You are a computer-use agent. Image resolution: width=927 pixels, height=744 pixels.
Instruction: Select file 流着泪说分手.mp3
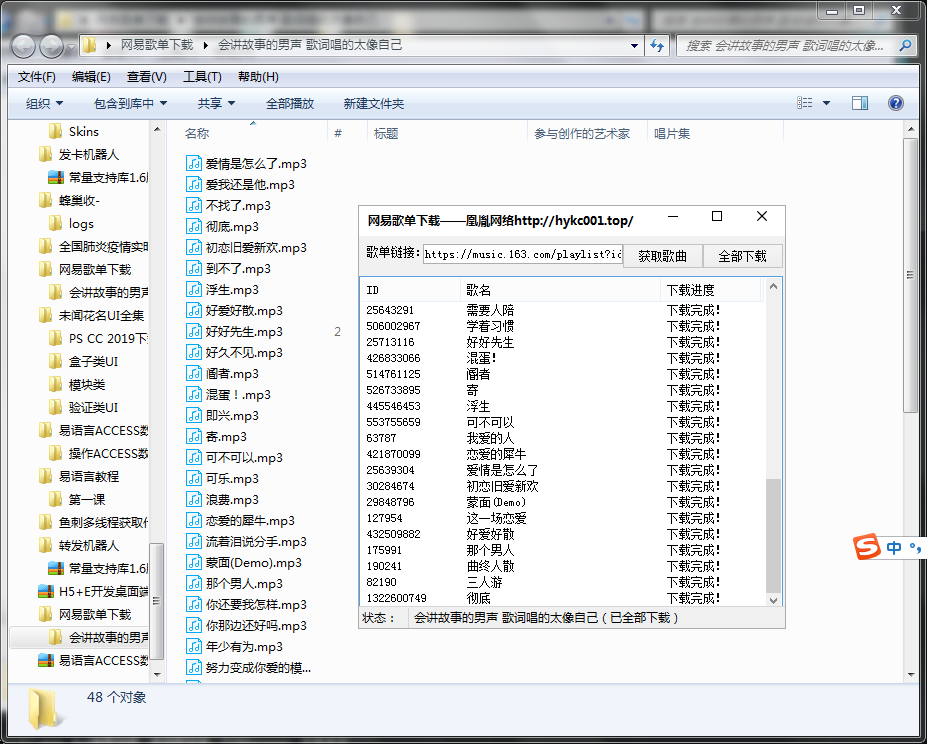point(247,541)
